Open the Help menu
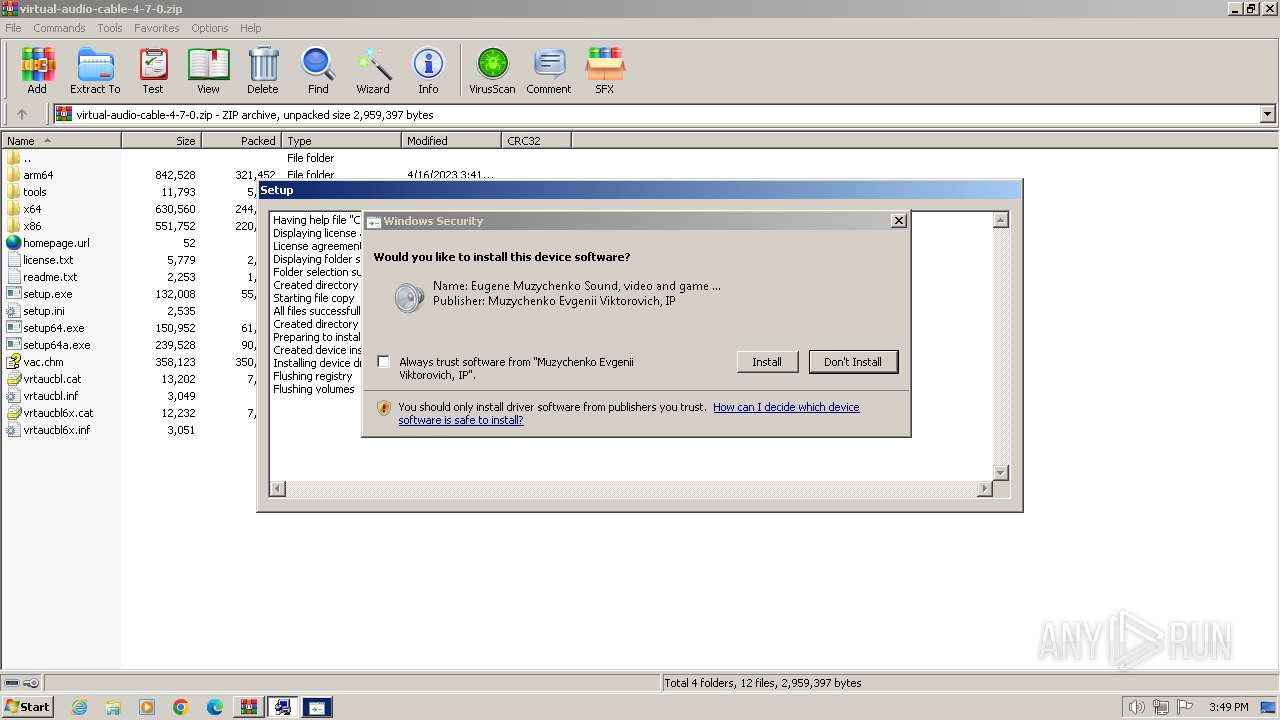Screen dimensions: 1280x720 pos(251,28)
